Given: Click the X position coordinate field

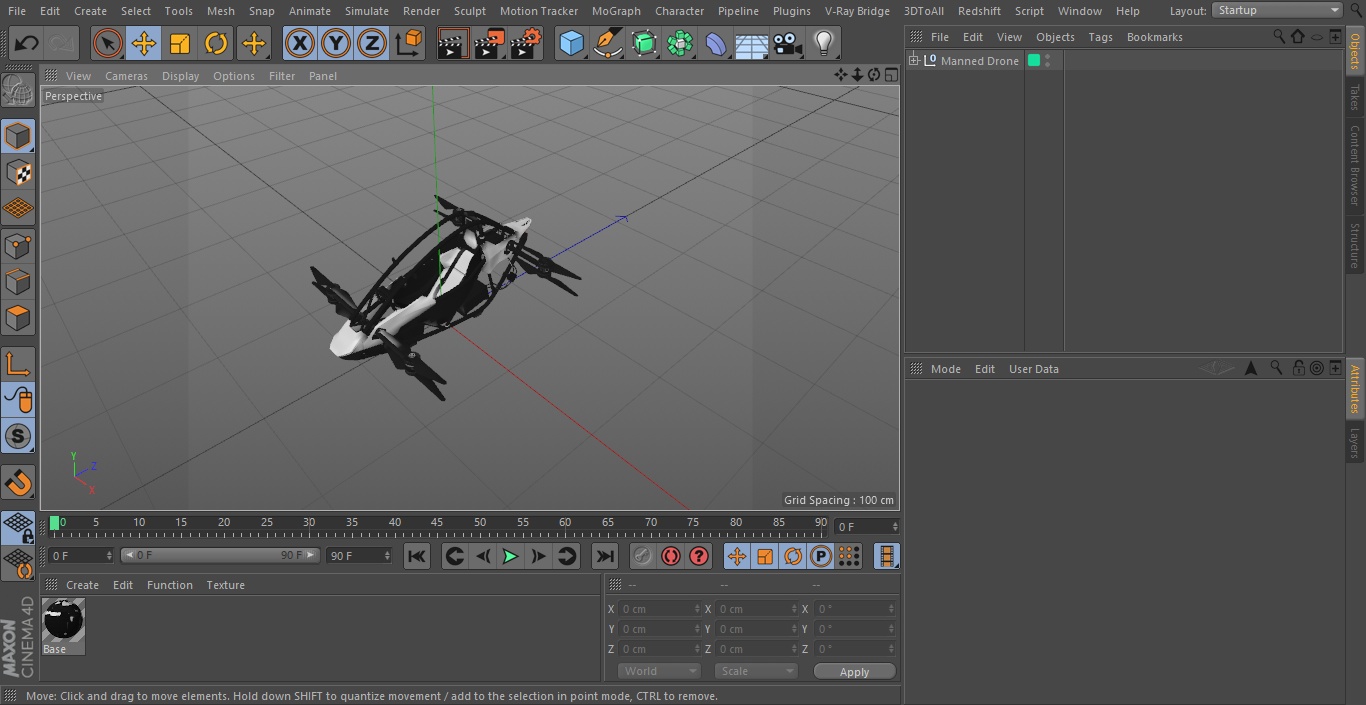Looking at the screenshot, I should [659, 609].
